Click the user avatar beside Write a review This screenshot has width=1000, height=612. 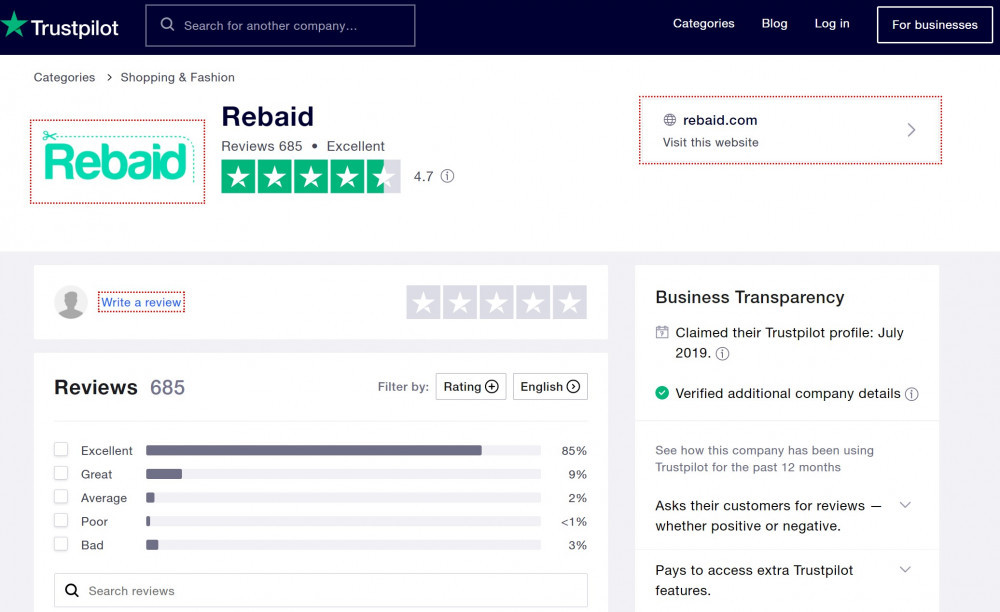click(x=71, y=302)
